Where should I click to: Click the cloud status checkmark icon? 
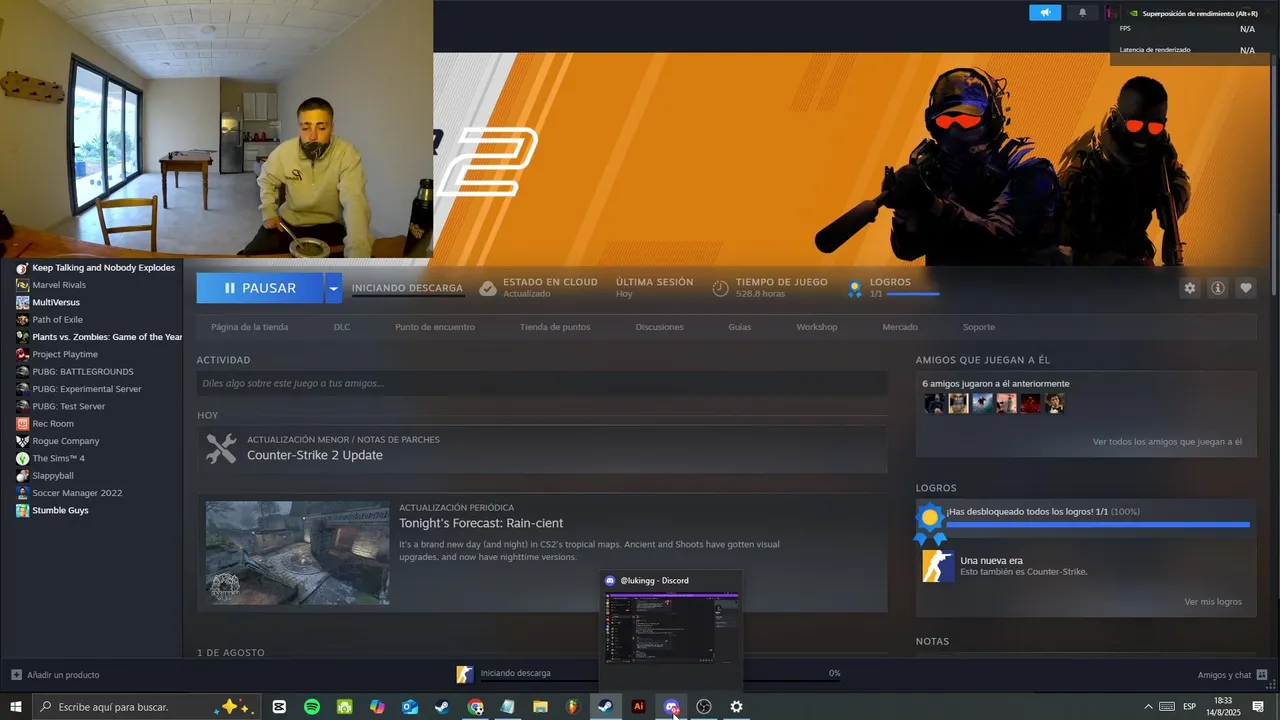[488, 288]
